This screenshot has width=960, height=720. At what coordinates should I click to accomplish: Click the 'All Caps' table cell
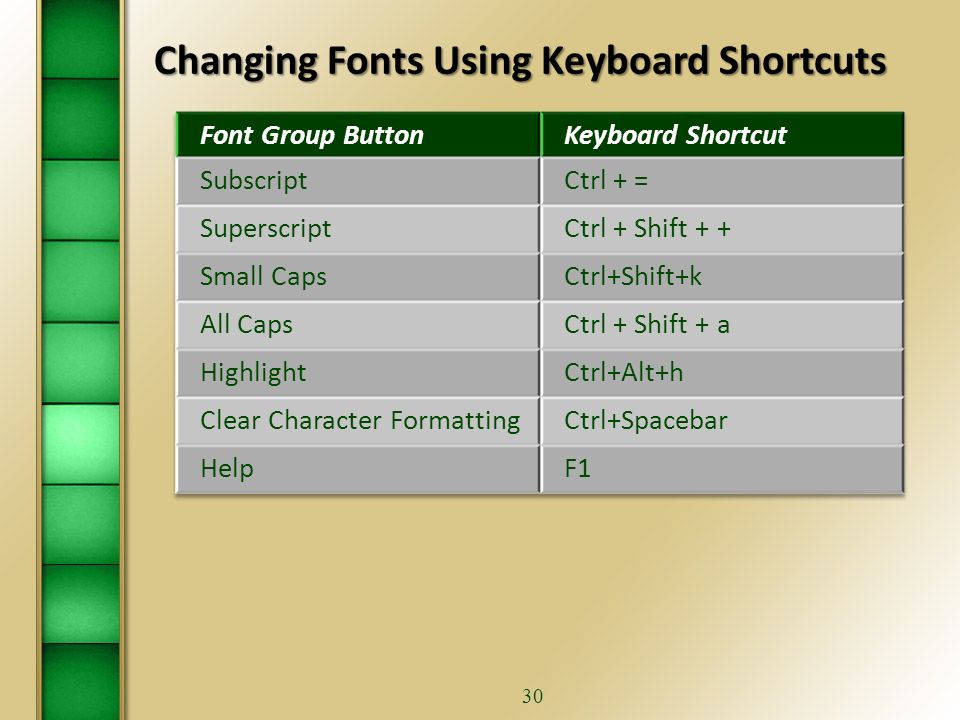pyautogui.click(x=359, y=325)
